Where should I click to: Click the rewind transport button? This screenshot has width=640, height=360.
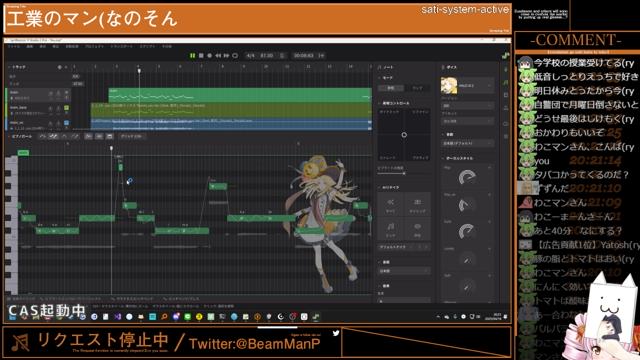[218, 56]
